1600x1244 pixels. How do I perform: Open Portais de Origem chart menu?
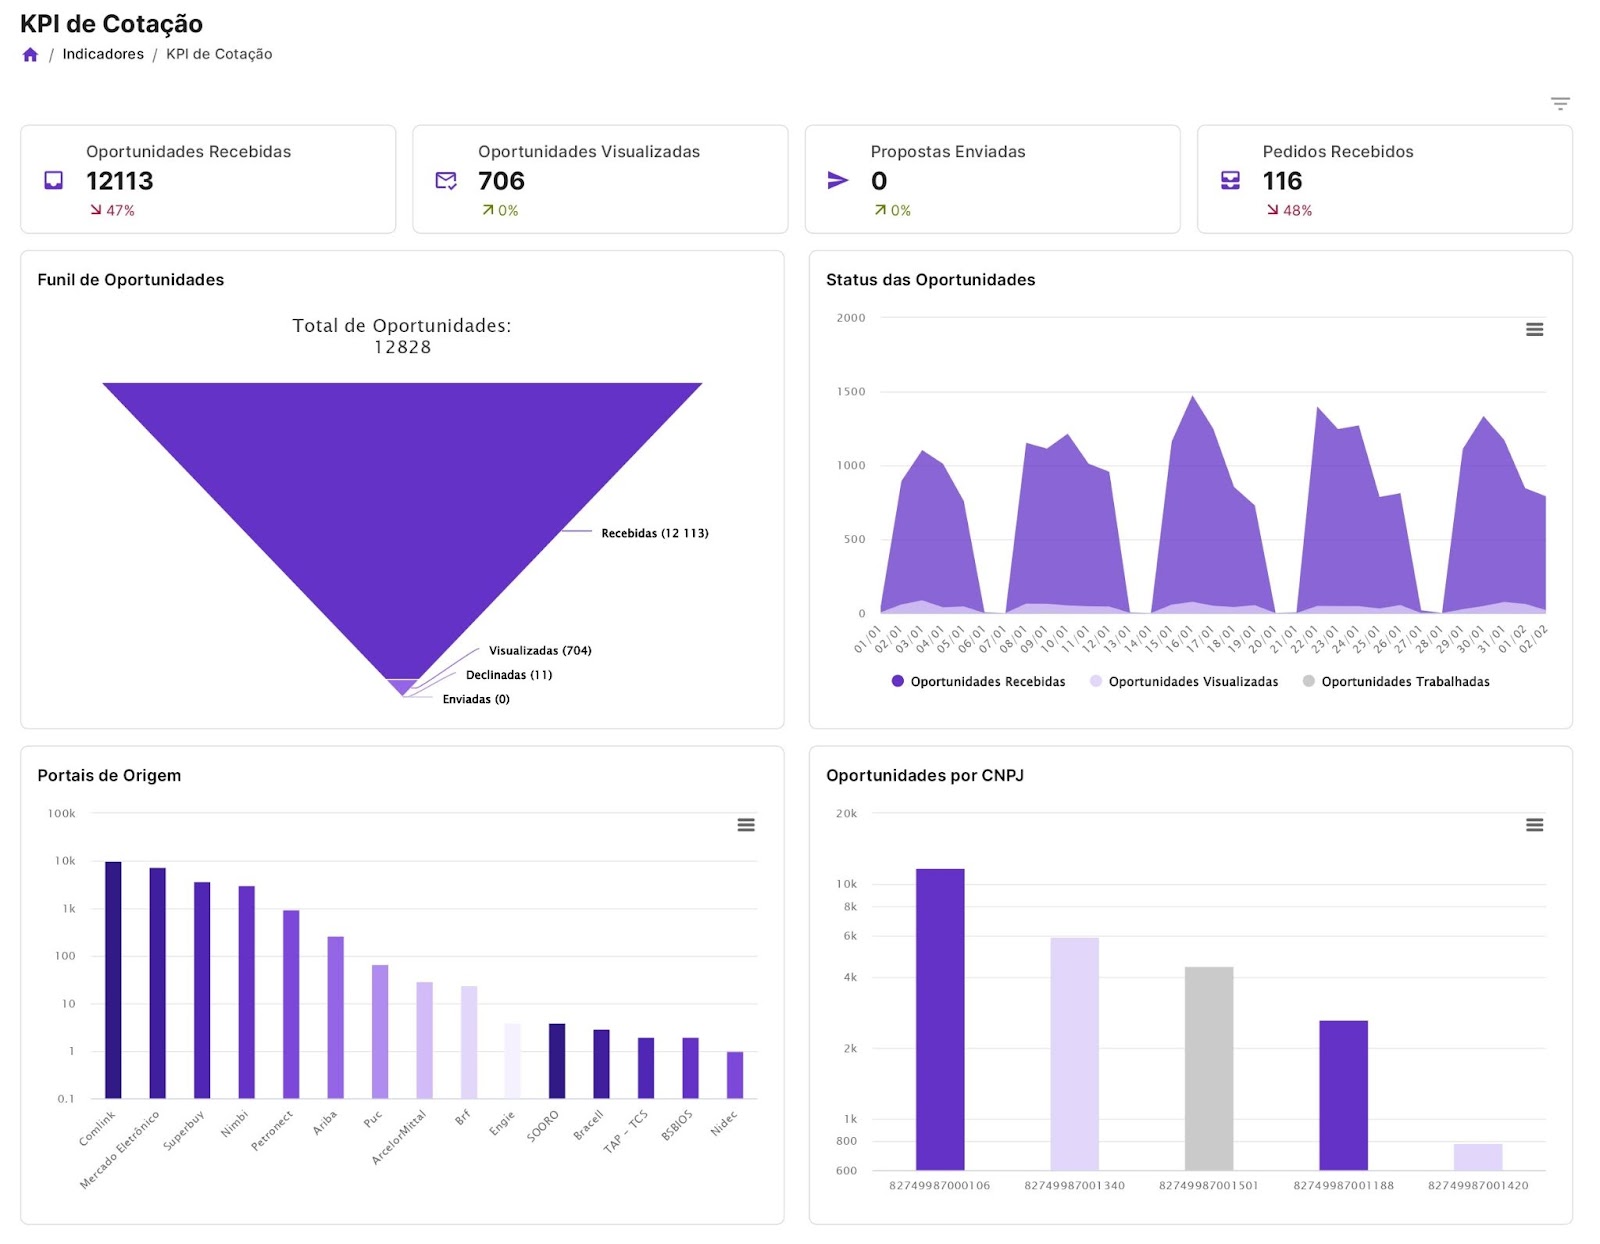(746, 825)
